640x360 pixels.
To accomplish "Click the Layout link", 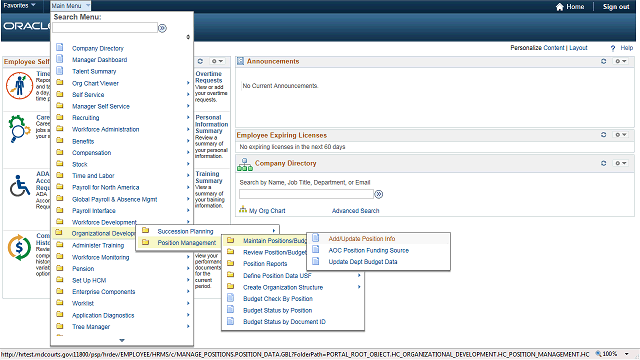I will click(x=578, y=48).
